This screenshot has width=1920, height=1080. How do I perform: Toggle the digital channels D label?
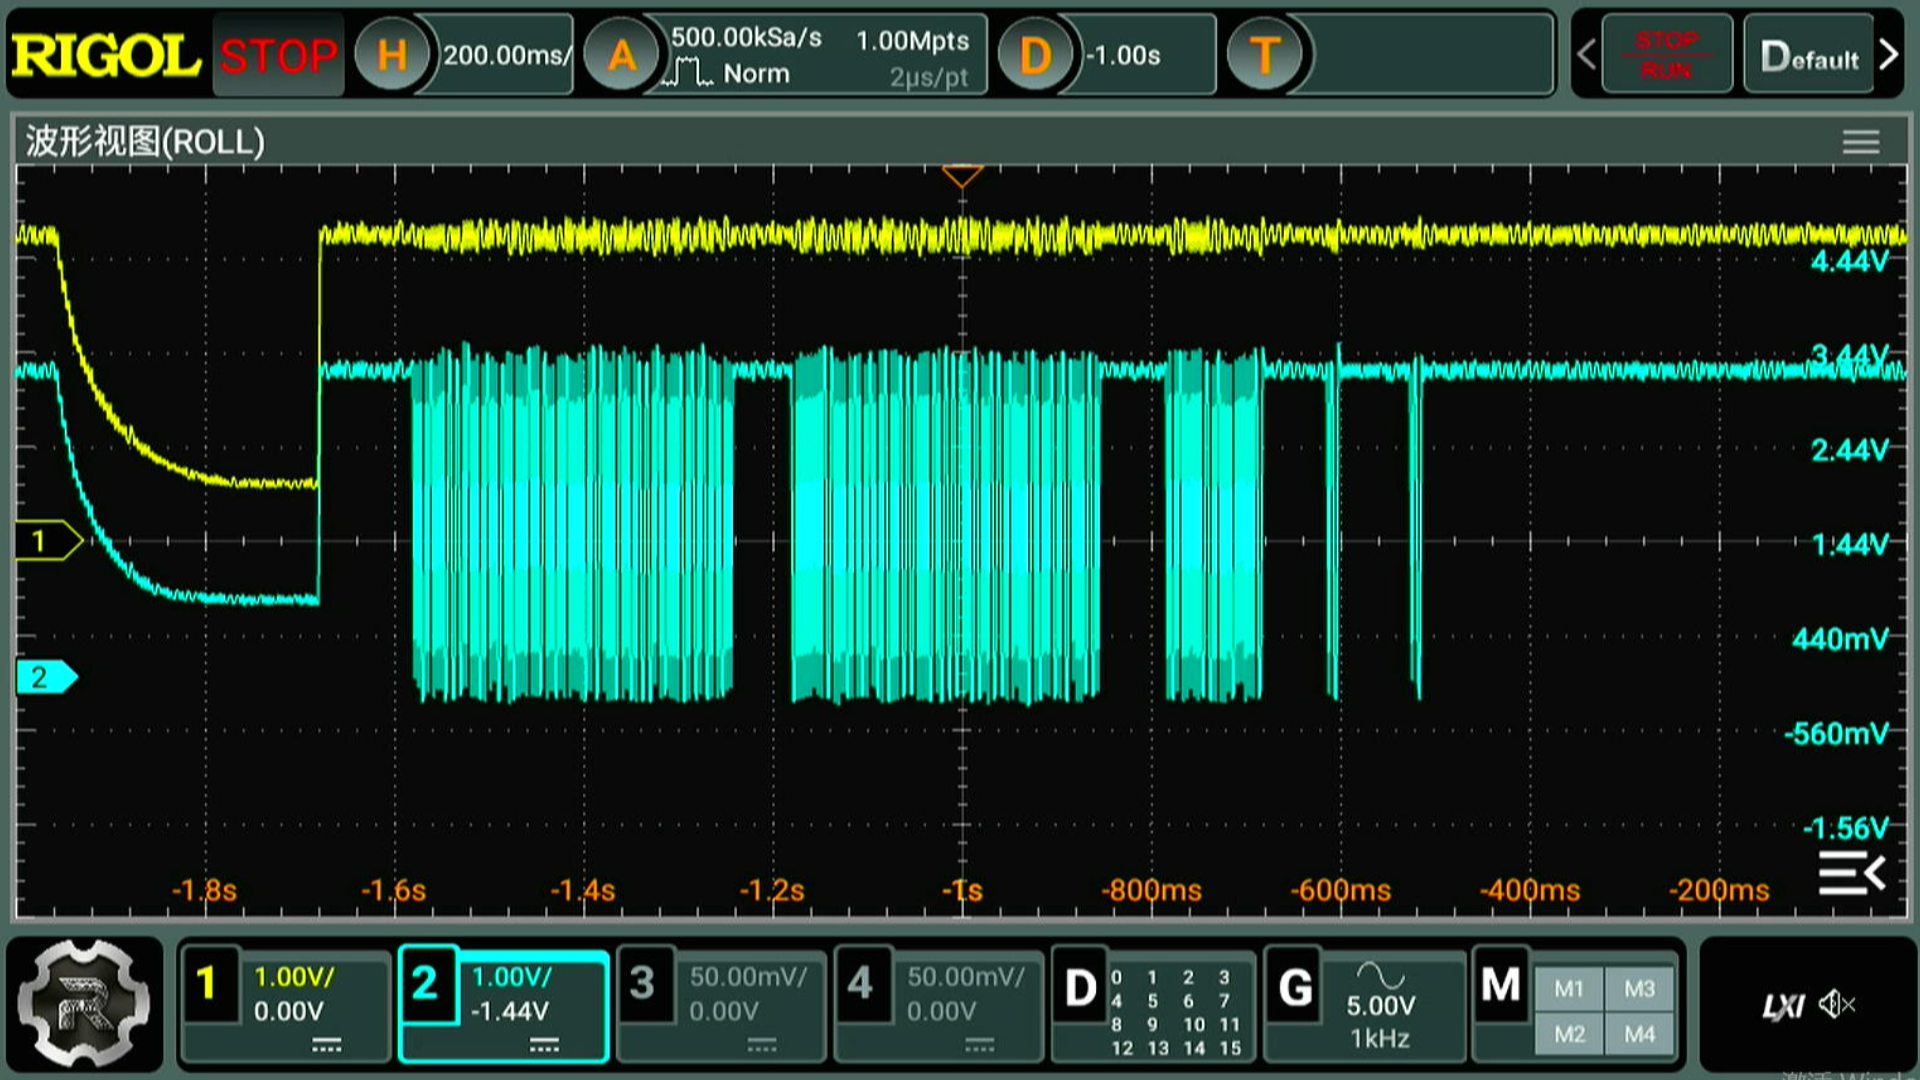point(1081,988)
